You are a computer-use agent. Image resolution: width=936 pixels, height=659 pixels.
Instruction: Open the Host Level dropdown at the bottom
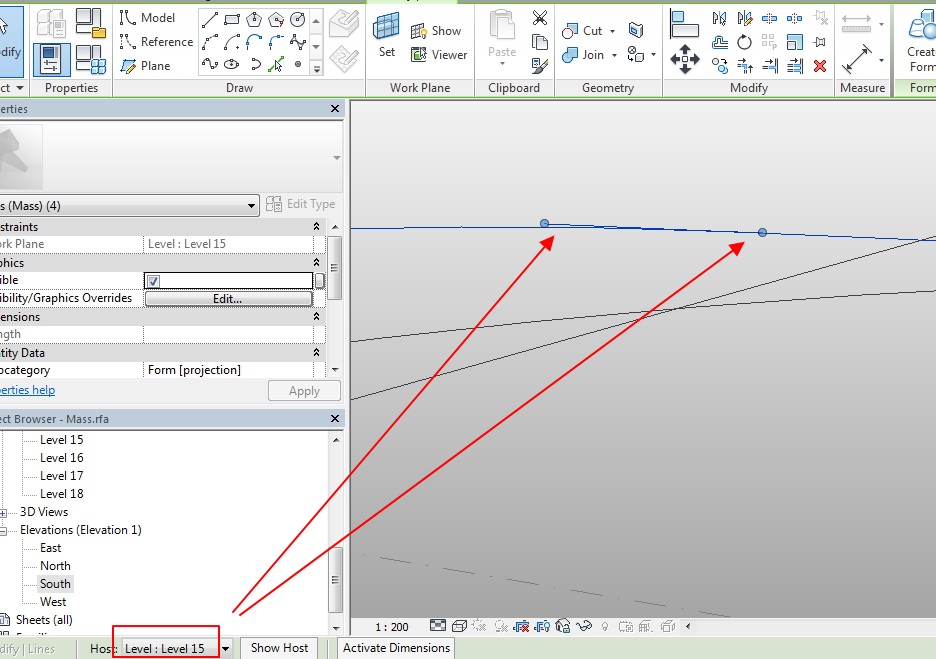(x=226, y=648)
